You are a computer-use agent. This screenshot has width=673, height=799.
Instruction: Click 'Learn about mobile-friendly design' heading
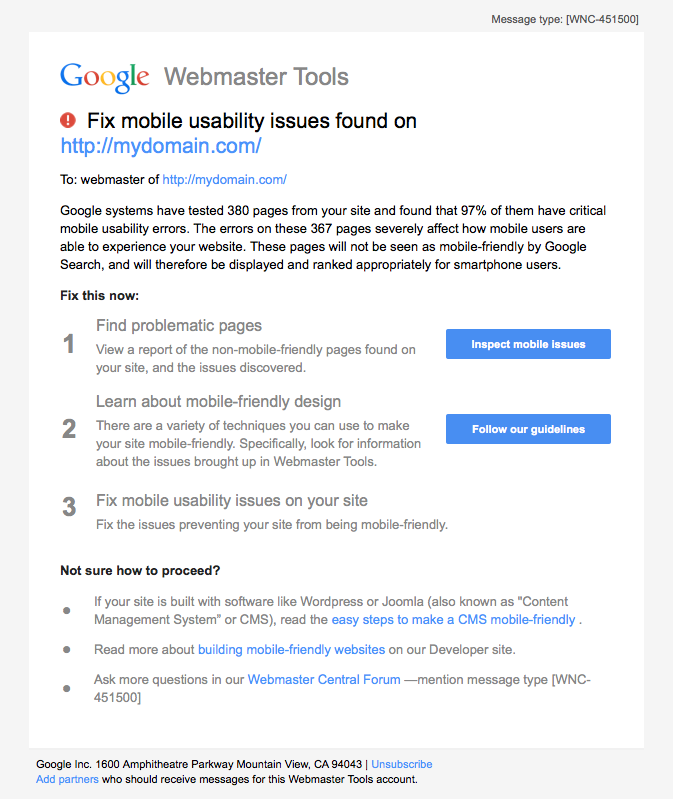tap(219, 402)
